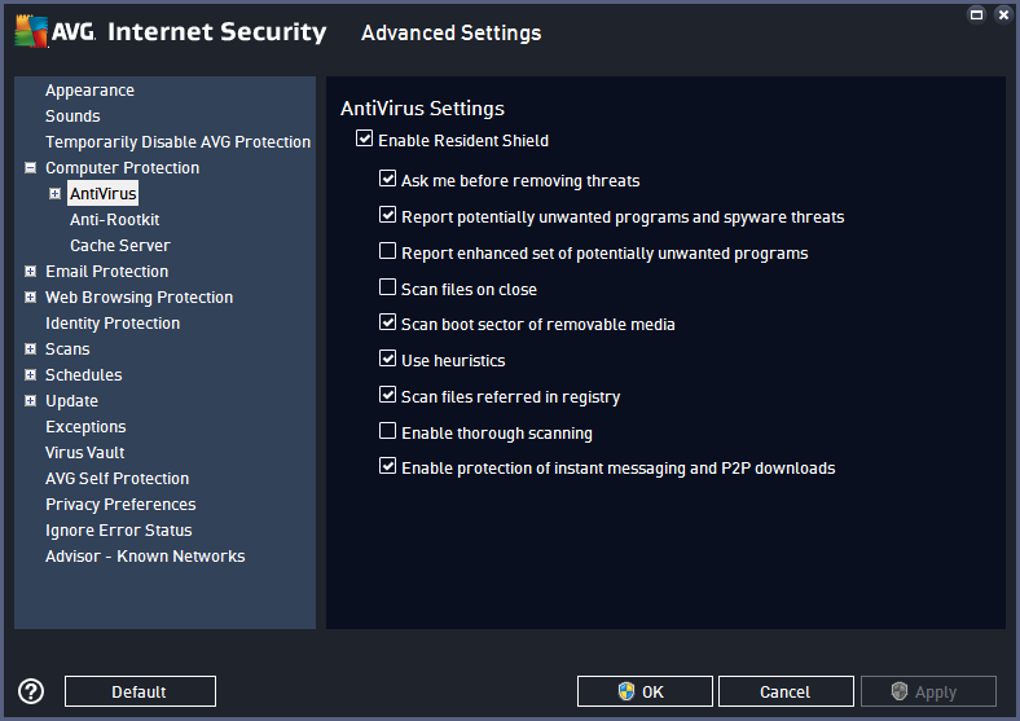Maximize the Advanced Settings window
This screenshot has height=721, width=1020.
[977, 15]
